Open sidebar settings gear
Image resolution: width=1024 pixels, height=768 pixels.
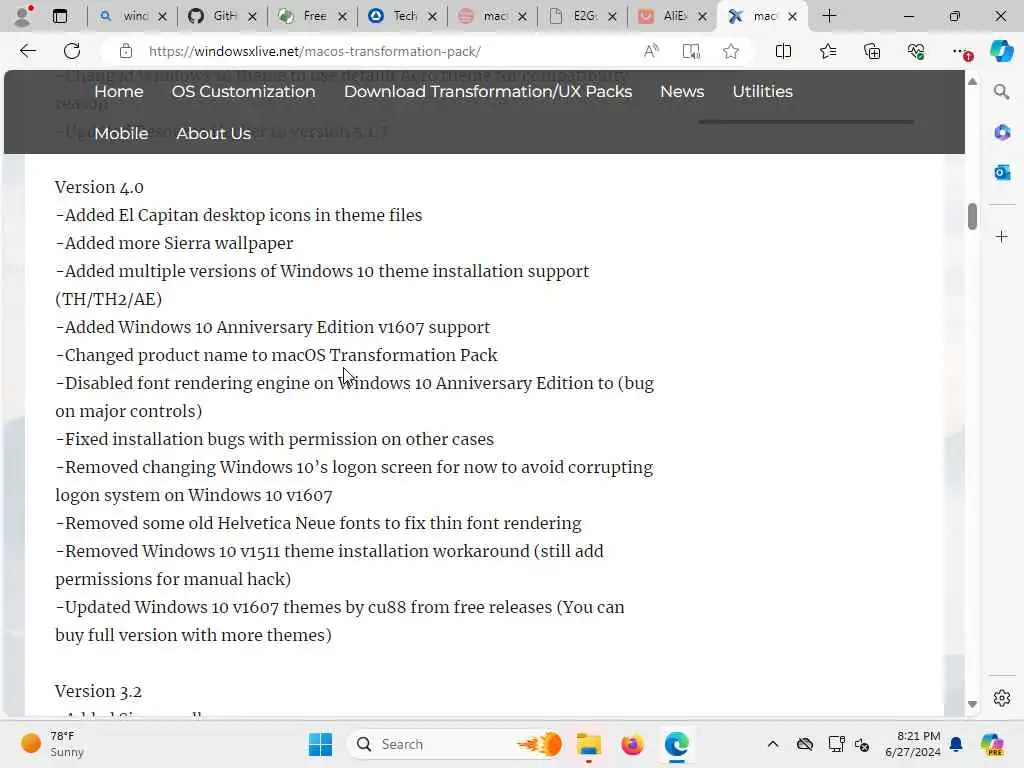coord(1002,698)
